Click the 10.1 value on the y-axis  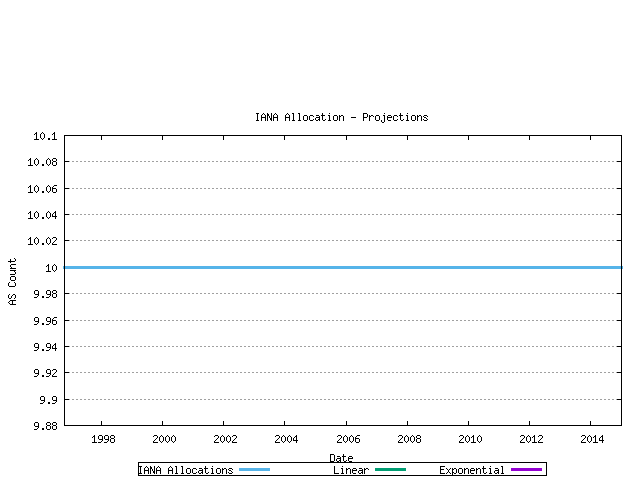(46, 136)
